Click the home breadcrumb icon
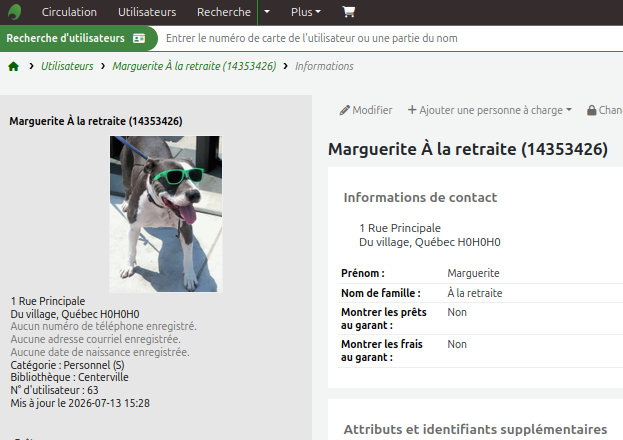Viewport: 623px width, 440px height. [x=14, y=66]
